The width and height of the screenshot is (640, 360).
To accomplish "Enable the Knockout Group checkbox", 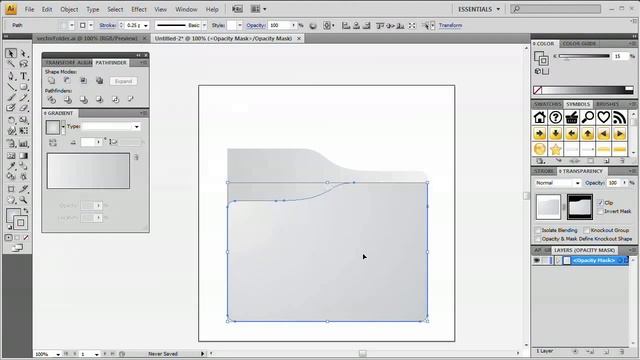I will point(587,230).
